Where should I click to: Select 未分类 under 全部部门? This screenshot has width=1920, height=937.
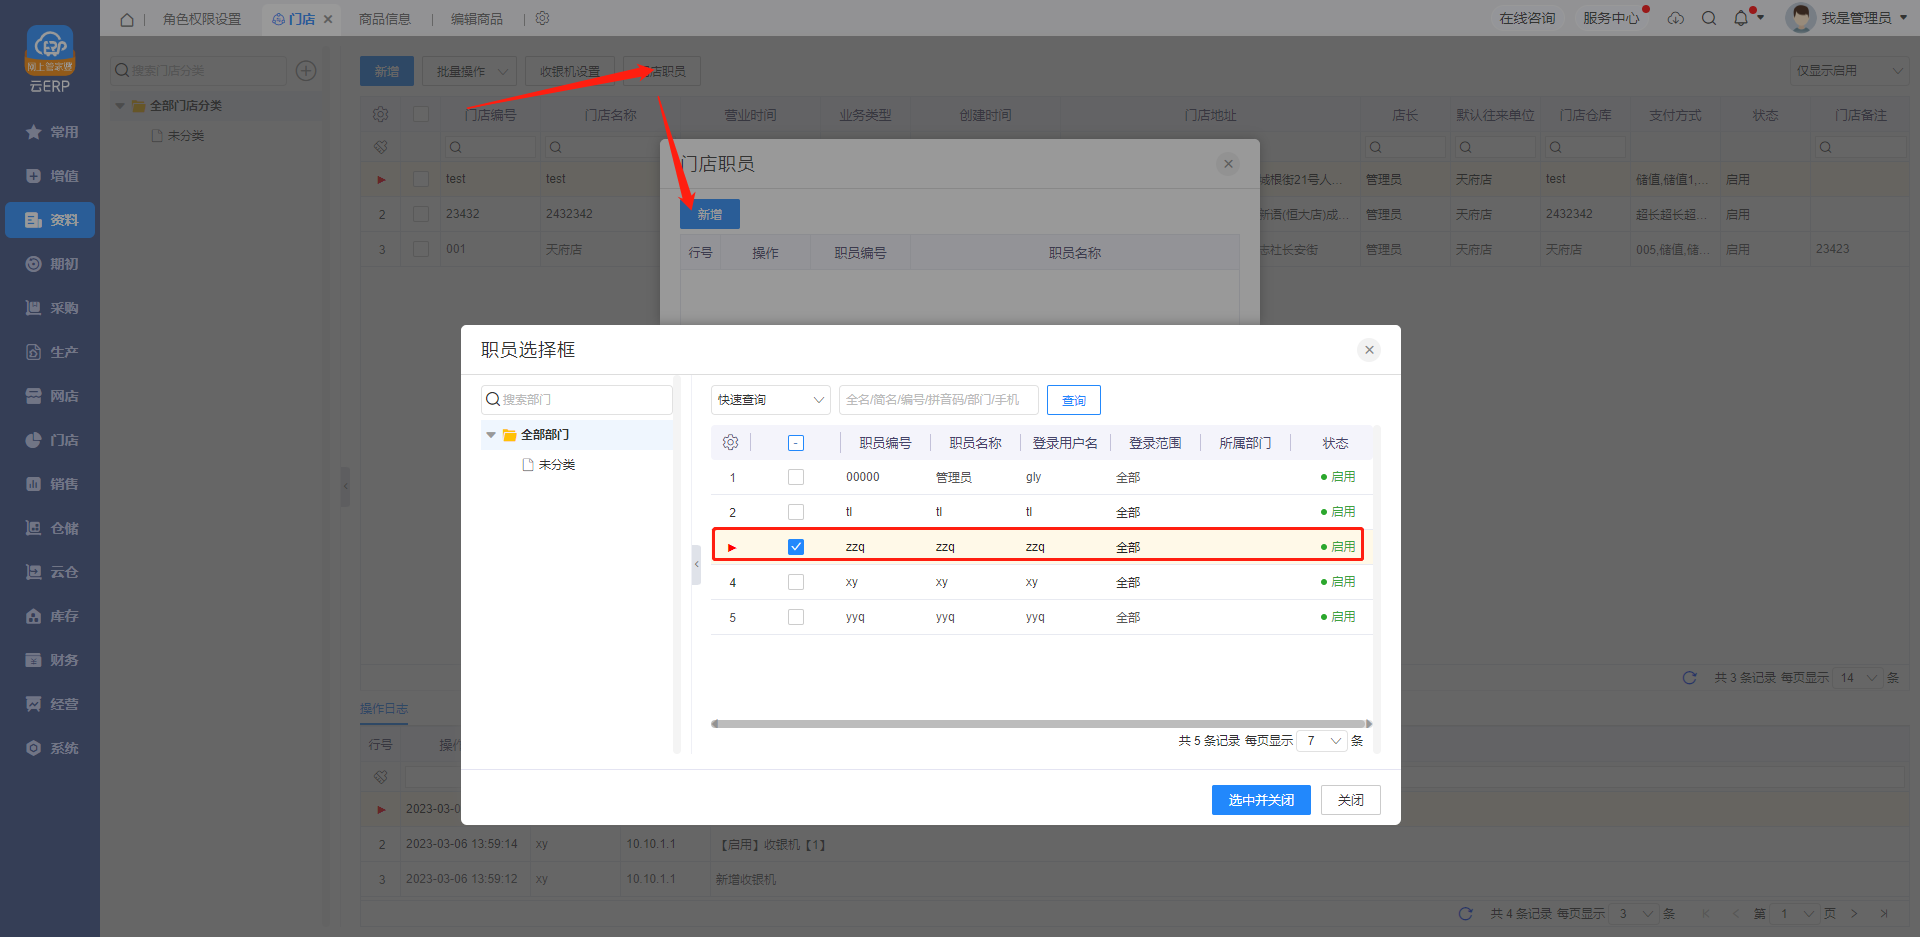557,465
